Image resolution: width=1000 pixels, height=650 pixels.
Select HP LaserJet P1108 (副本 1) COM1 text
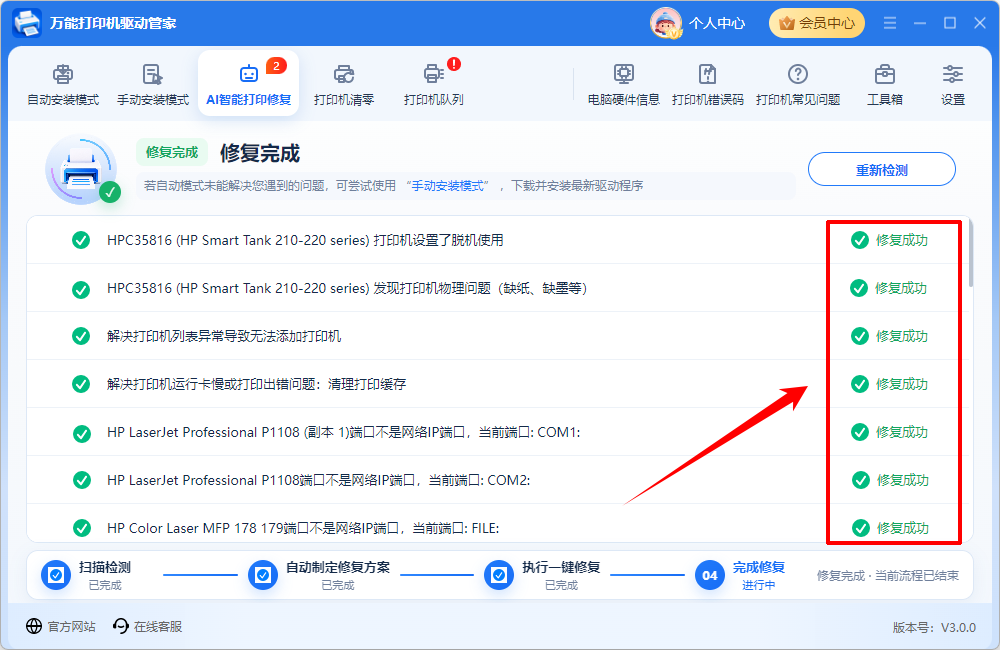344,432
